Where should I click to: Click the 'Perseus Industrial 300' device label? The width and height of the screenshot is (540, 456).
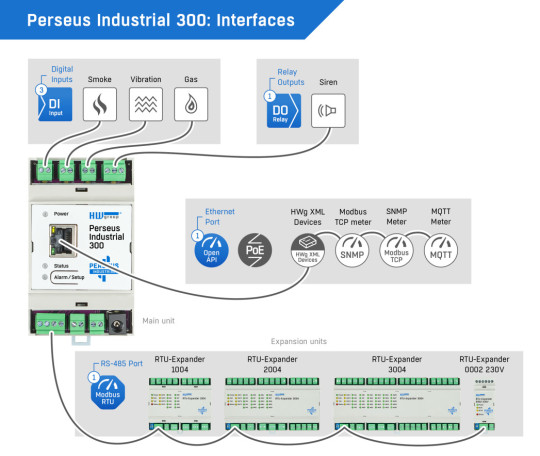pos(106,237)
